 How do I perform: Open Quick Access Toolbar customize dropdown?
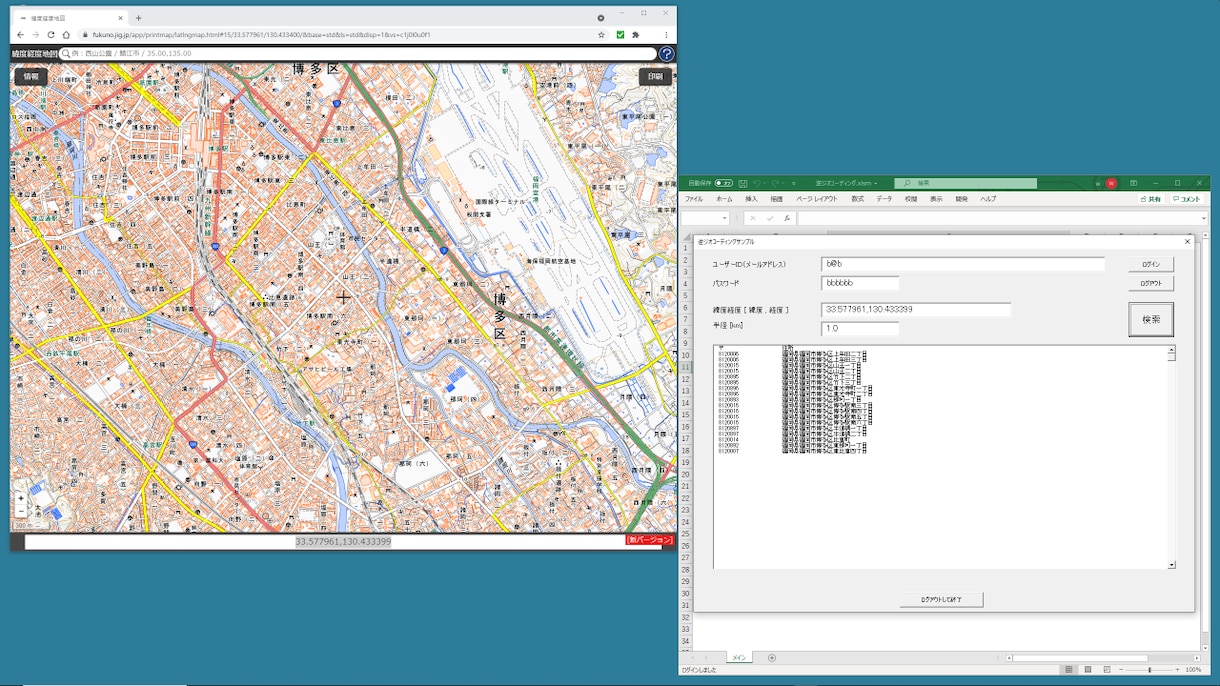[794, 184]
